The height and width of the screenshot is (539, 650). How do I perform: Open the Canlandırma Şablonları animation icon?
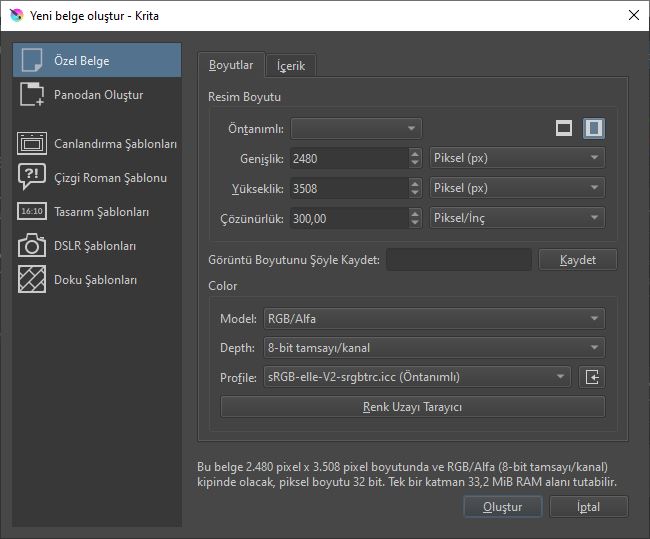[32, 143]
